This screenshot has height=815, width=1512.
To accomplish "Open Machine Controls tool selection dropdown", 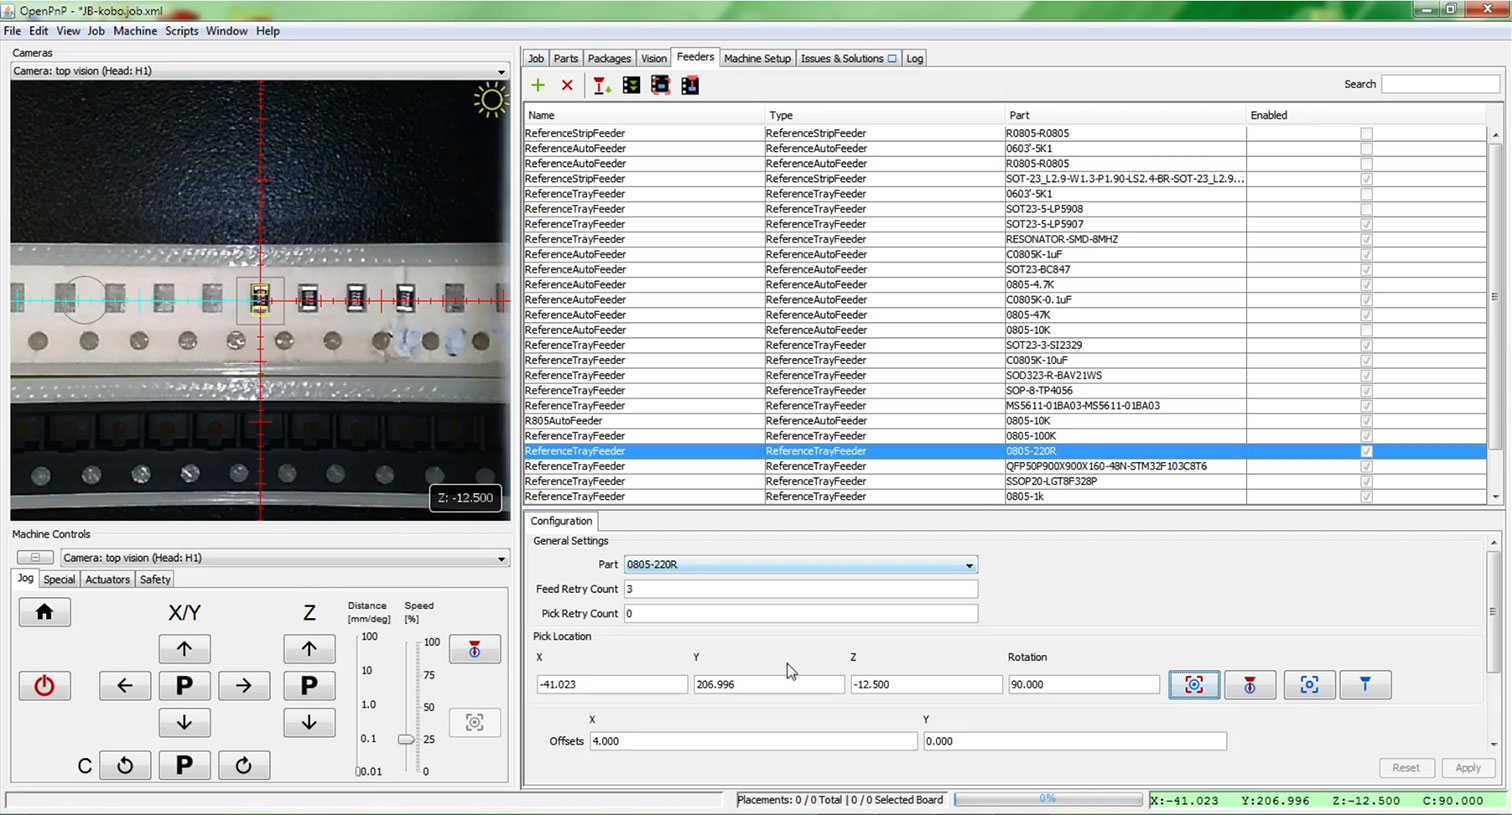I will (285, 558).
